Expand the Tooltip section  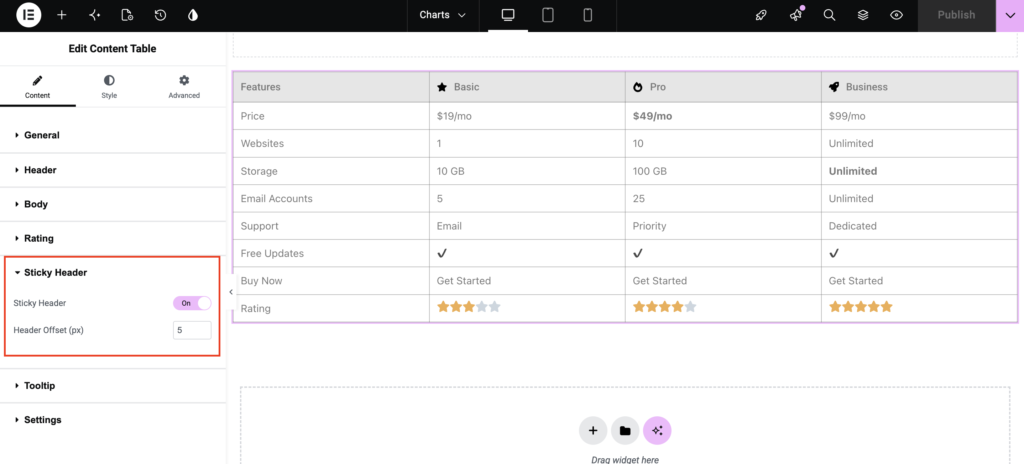113,386
